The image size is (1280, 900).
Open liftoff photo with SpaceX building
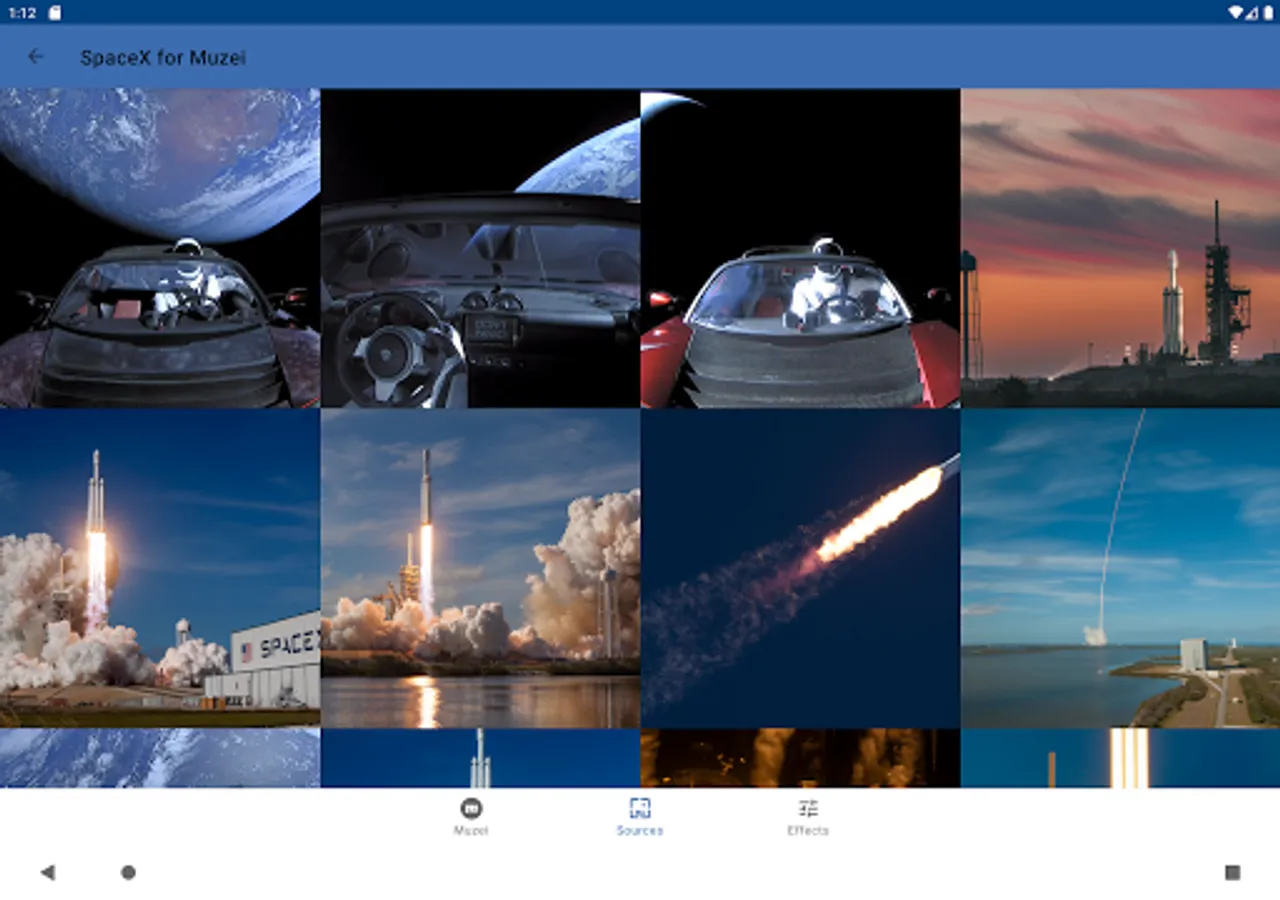(x=160, y=568)
